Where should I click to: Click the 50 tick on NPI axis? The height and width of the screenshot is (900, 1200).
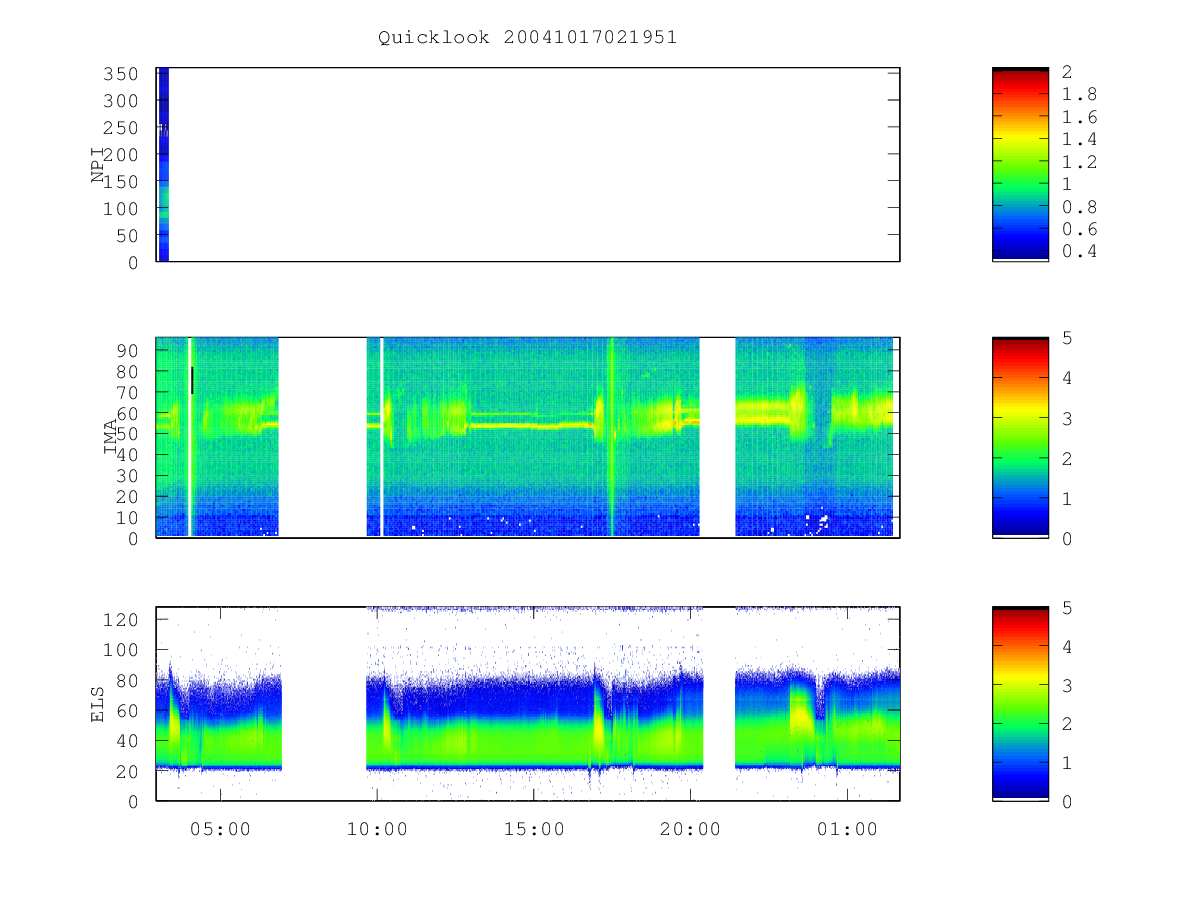pos(127,236)
